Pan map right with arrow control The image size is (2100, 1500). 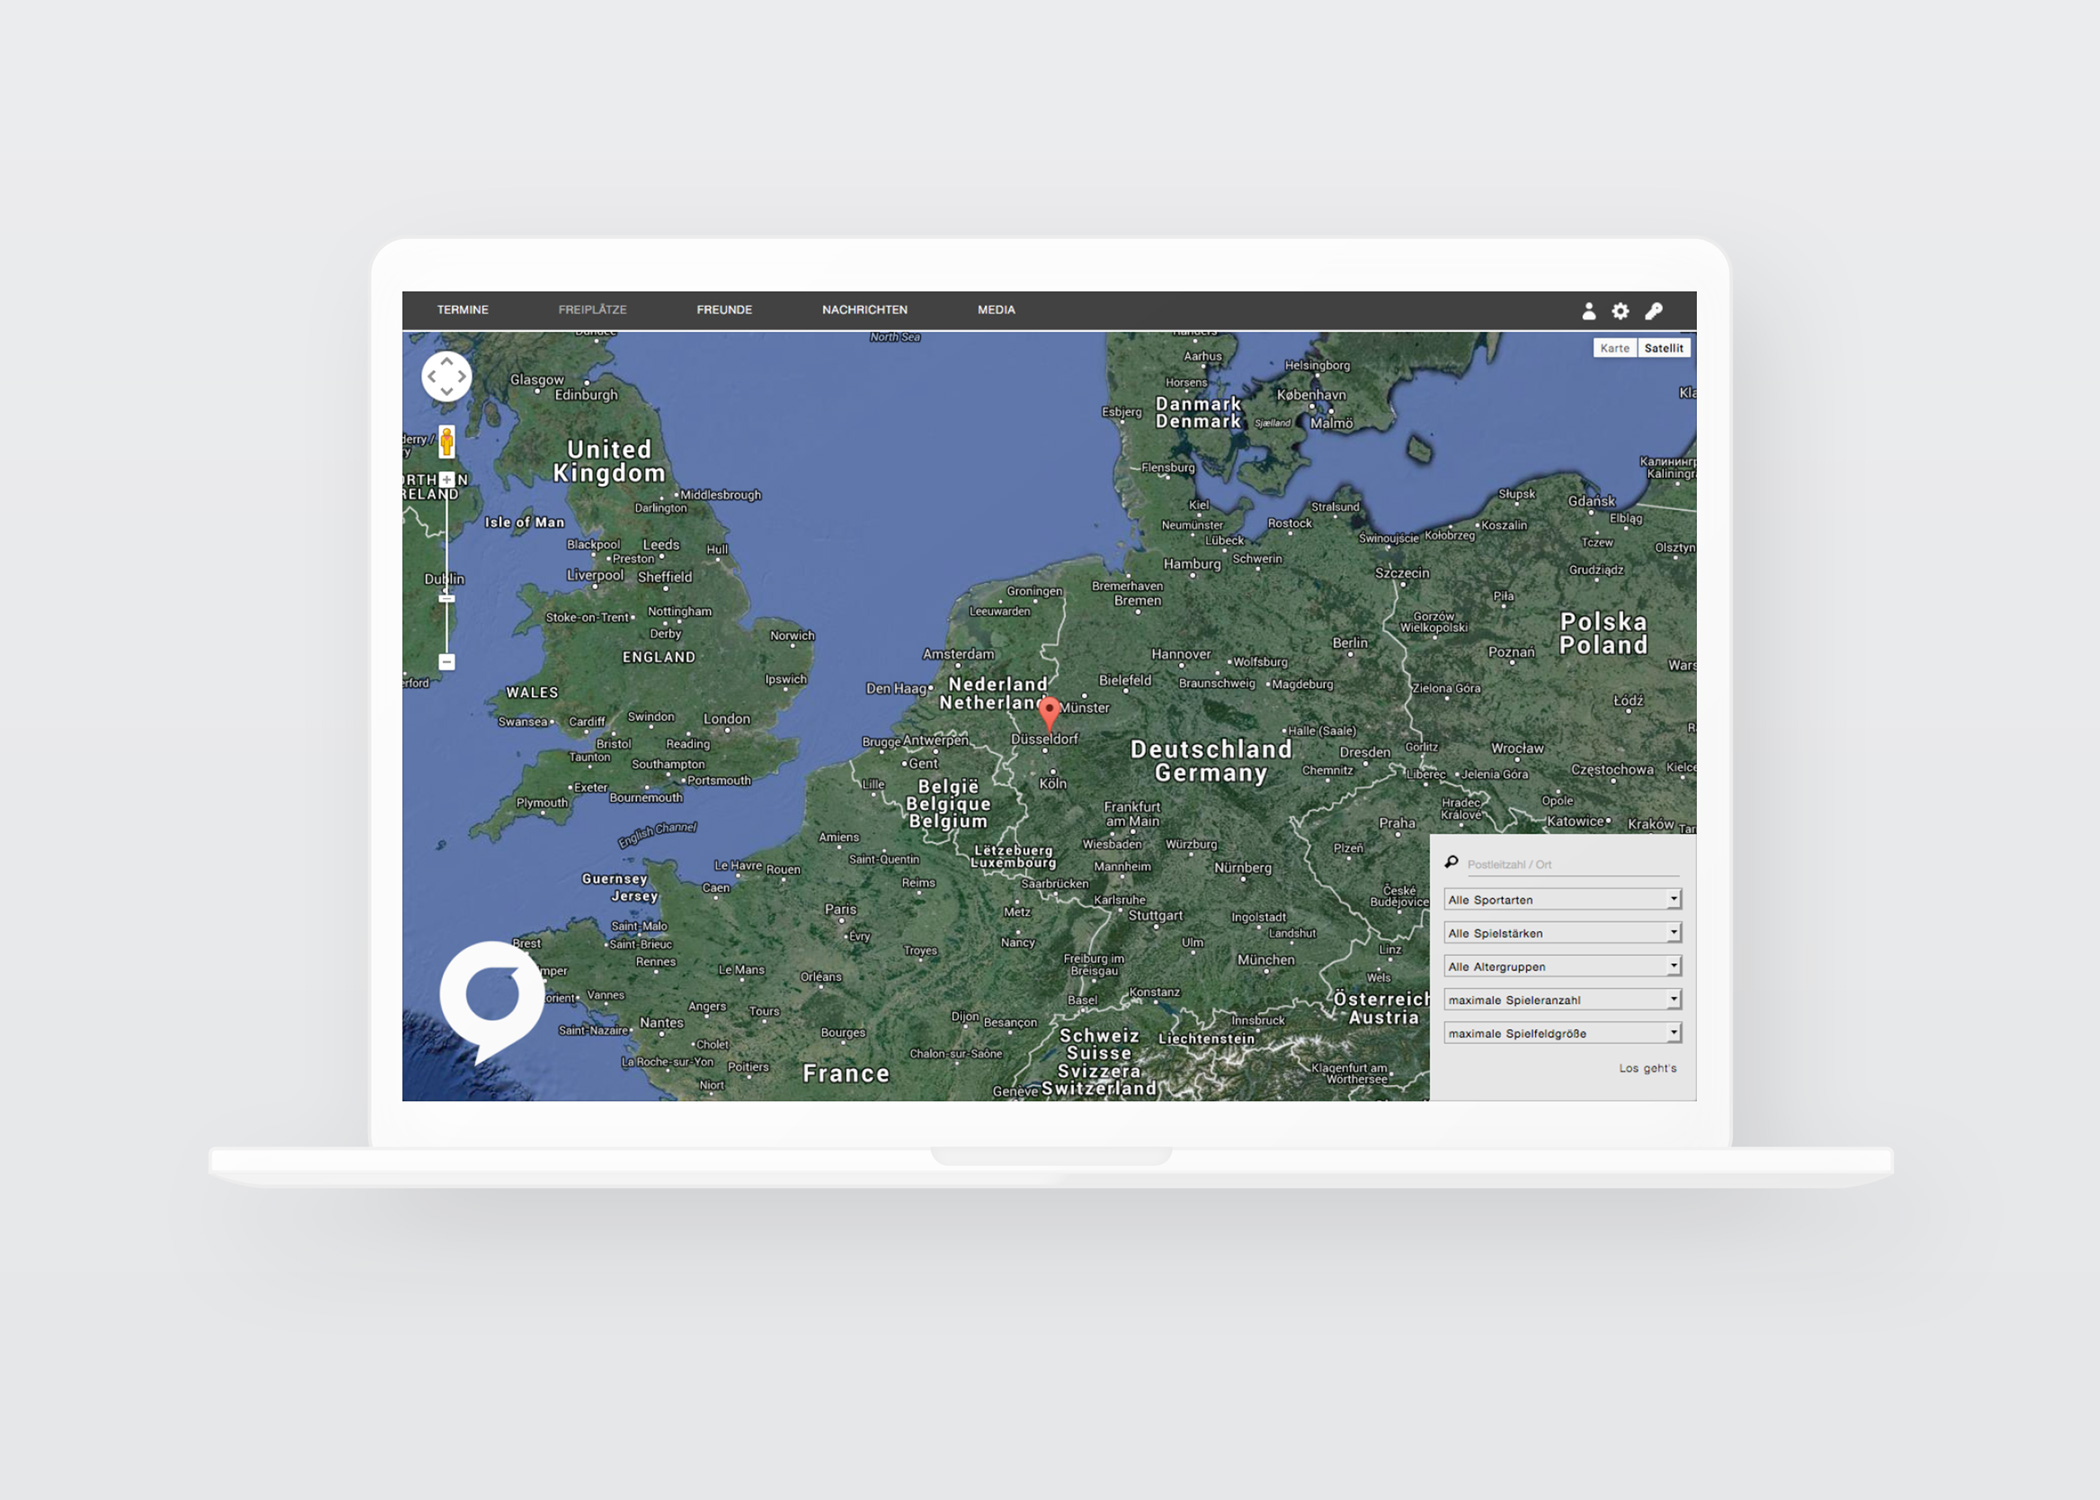[x=461, y=377]
